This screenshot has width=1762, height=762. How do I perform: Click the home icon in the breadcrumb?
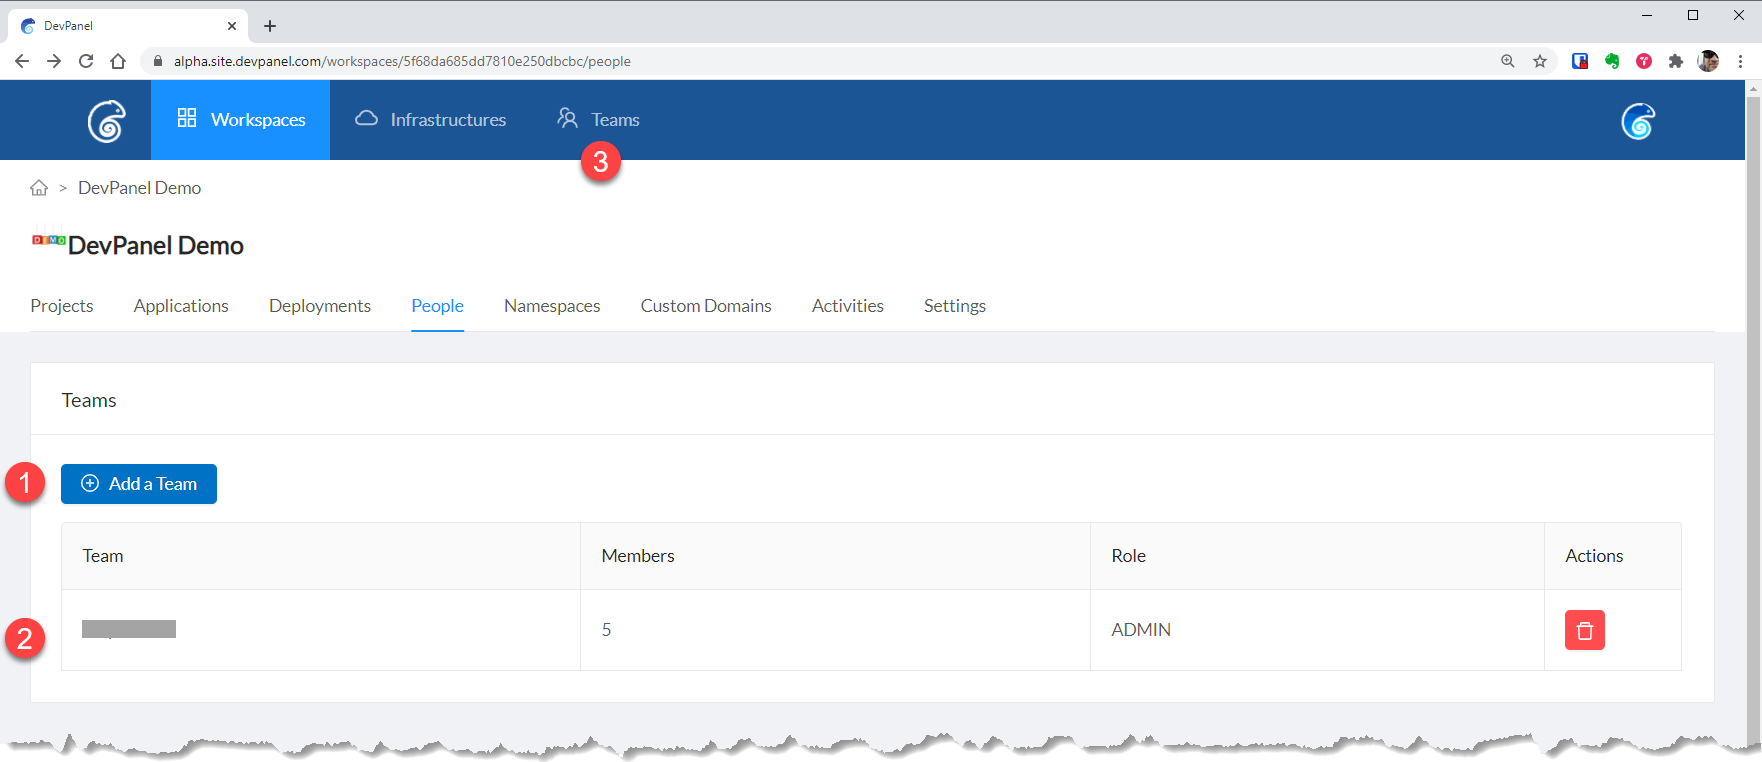coord(39,188)
